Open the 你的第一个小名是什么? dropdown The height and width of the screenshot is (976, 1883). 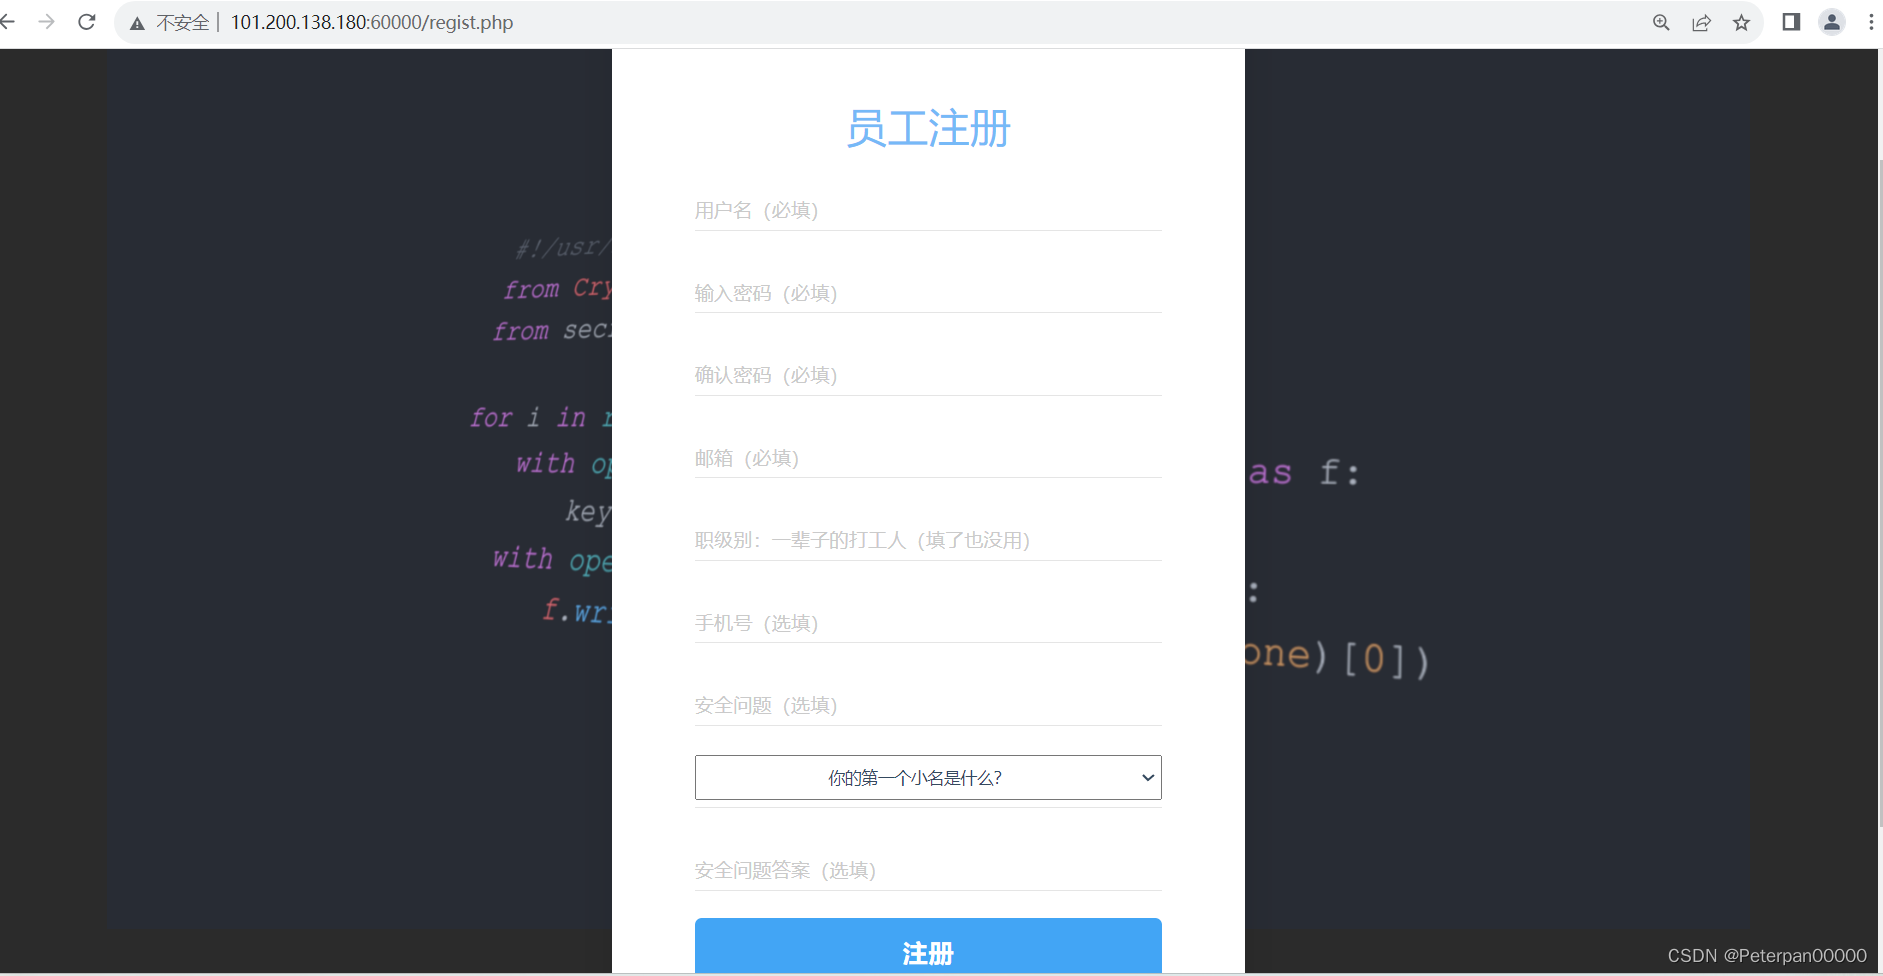[928, 778]
